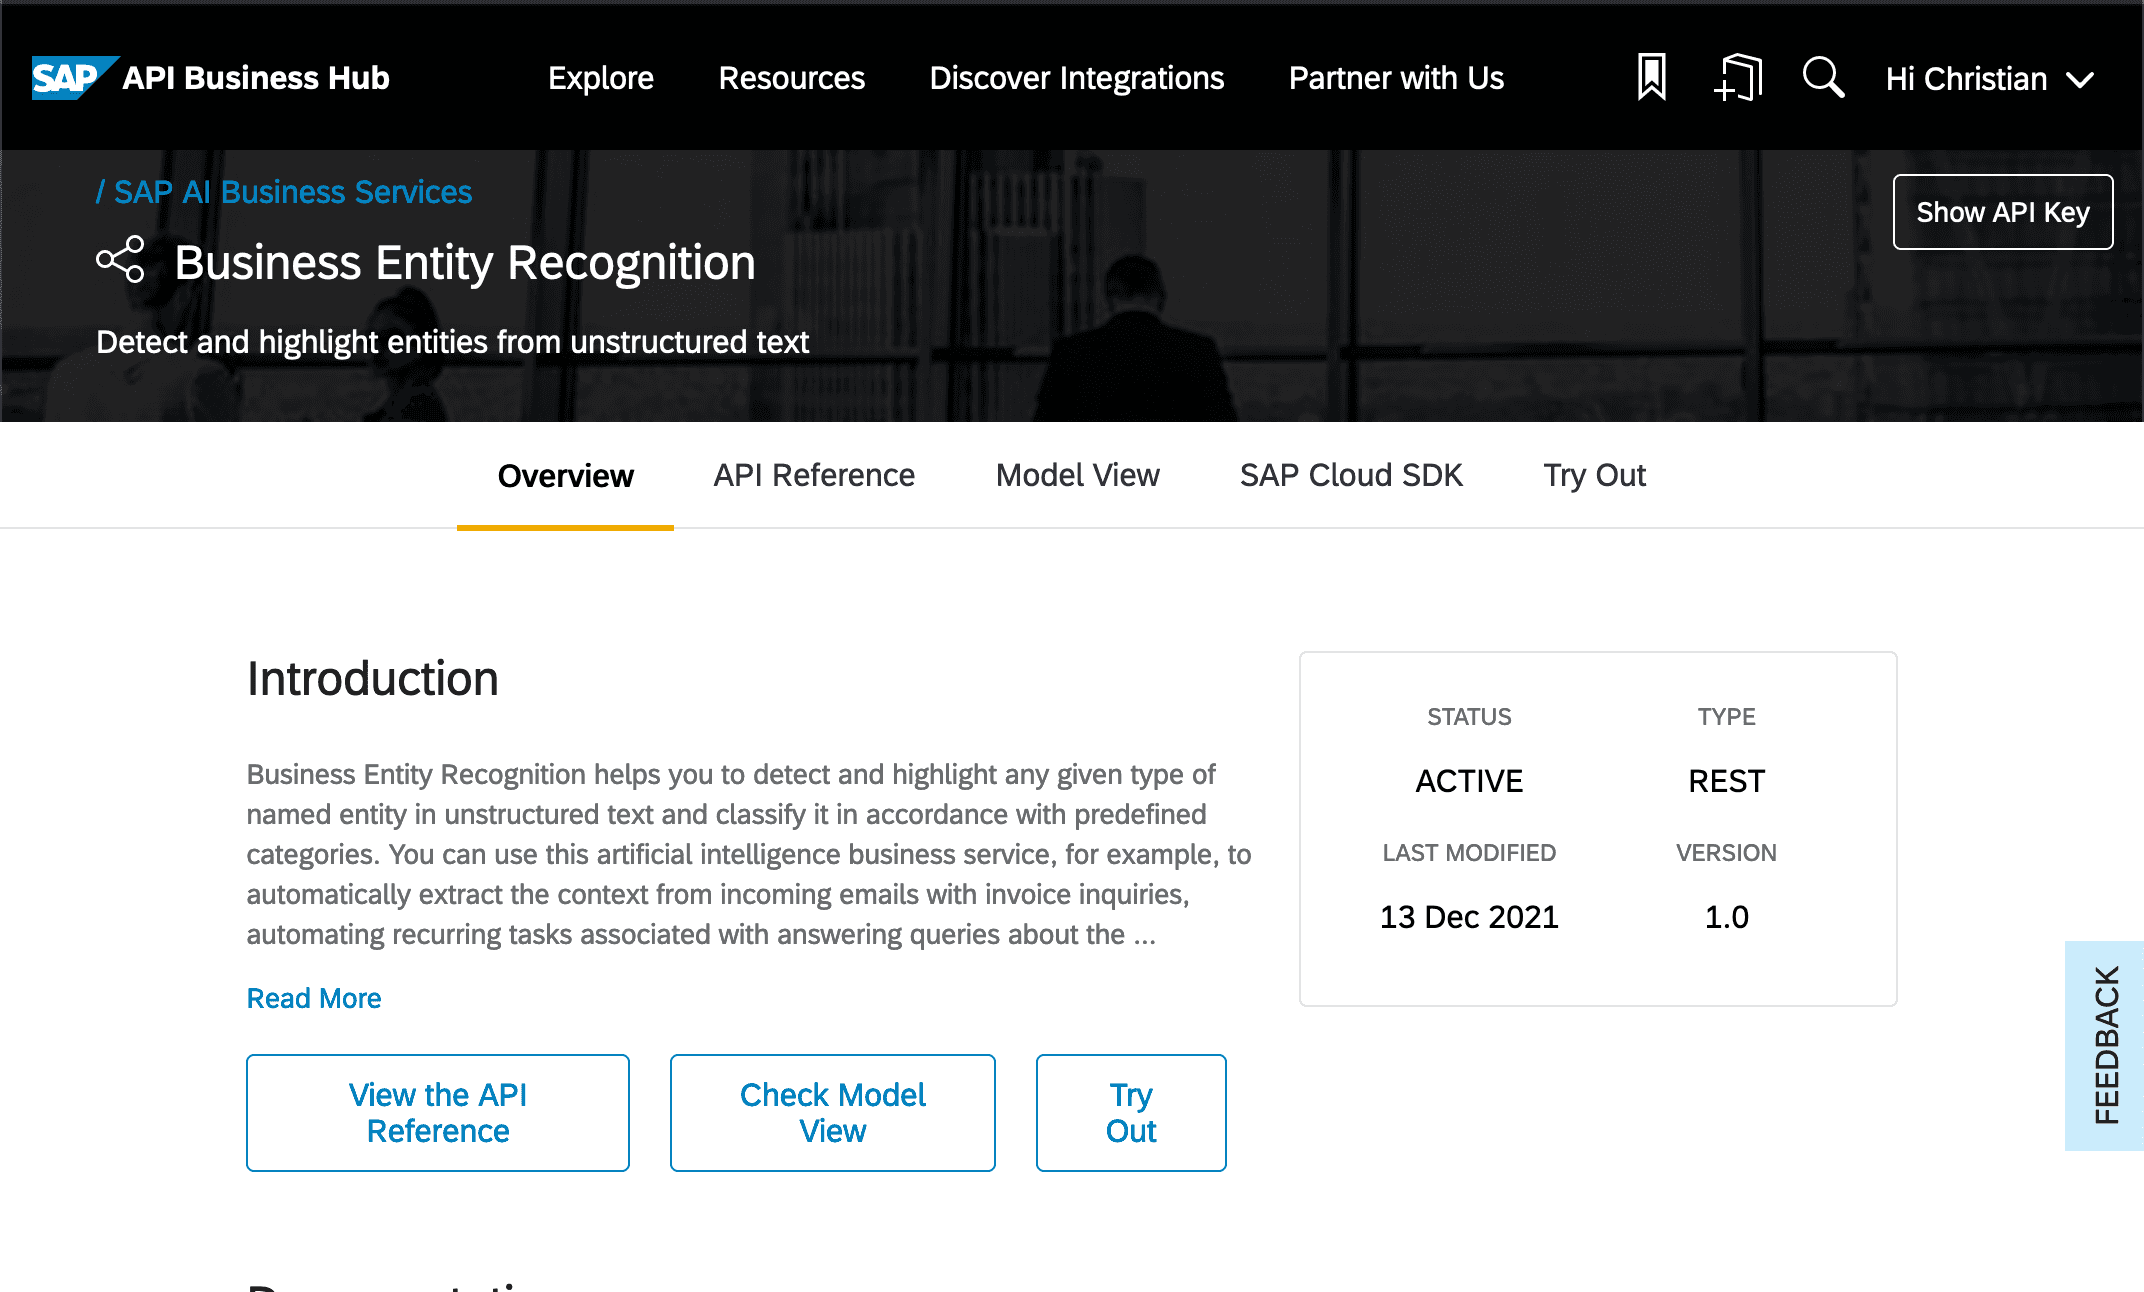Open the FEEDBACK side tab
Viewport: 2144px width, 1292px height.
tap(2105, 1045)
